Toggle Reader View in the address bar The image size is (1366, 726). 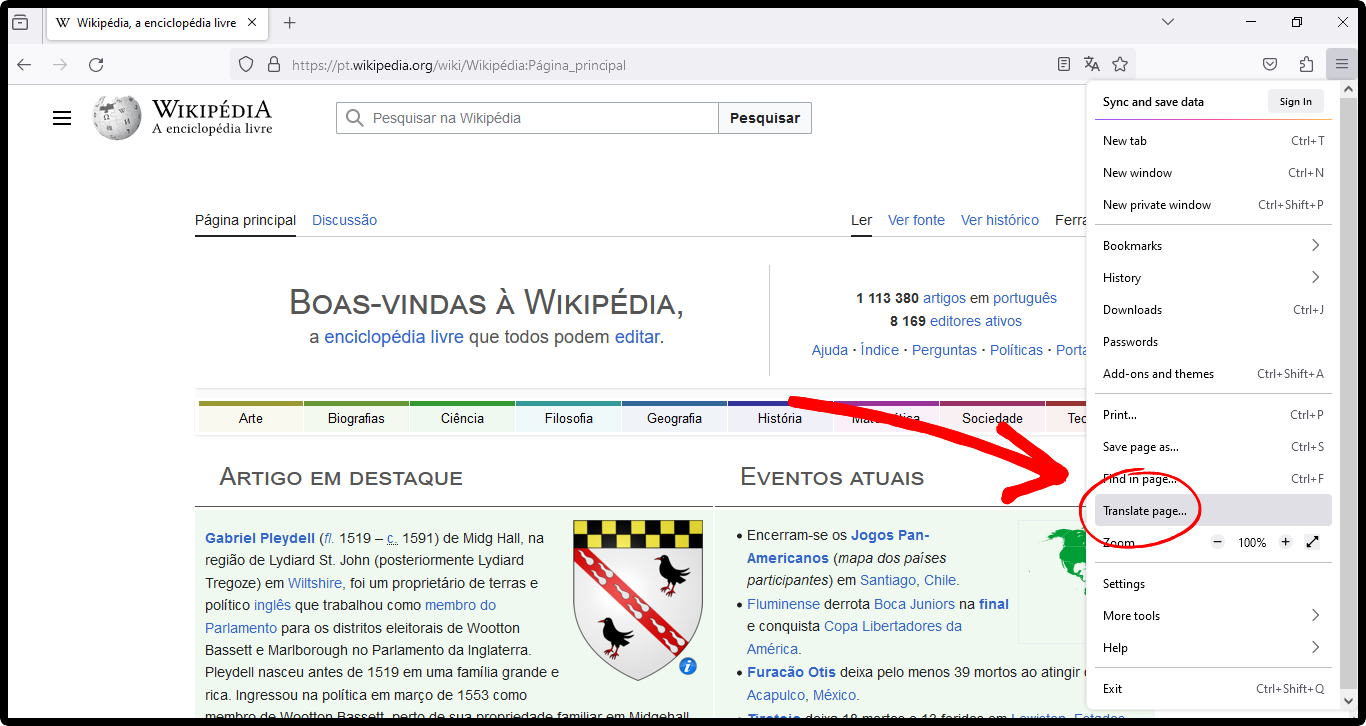pyautogui.click(x=1064, y=65)
